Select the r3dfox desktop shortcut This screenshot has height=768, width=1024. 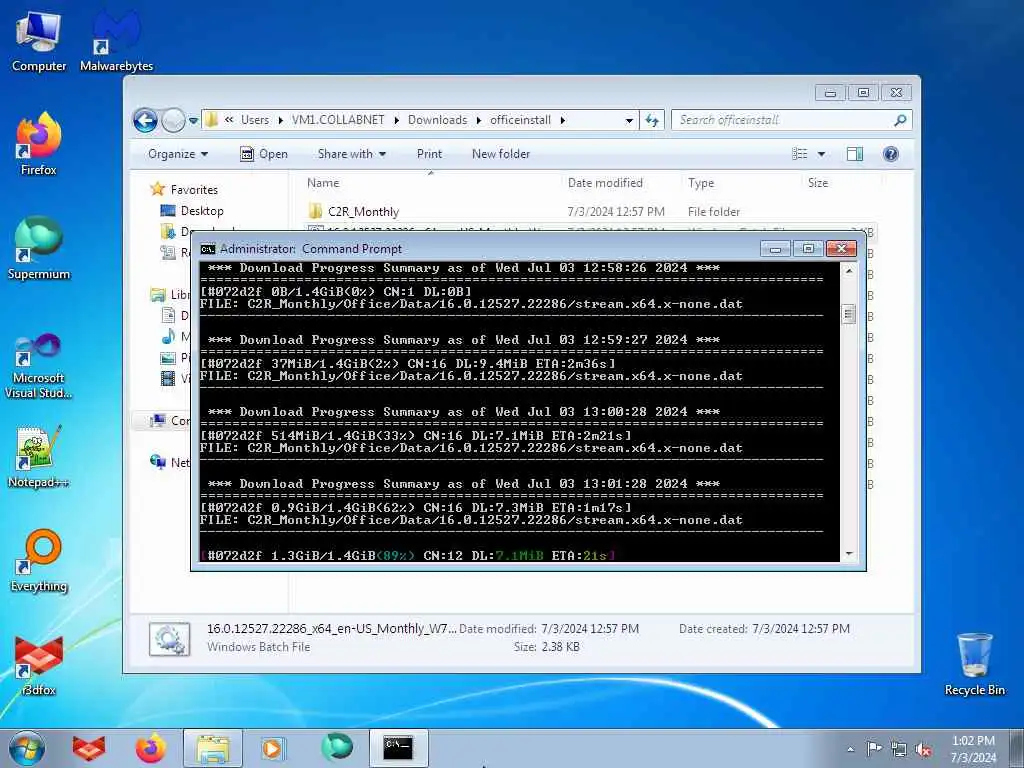click(39, 665)
